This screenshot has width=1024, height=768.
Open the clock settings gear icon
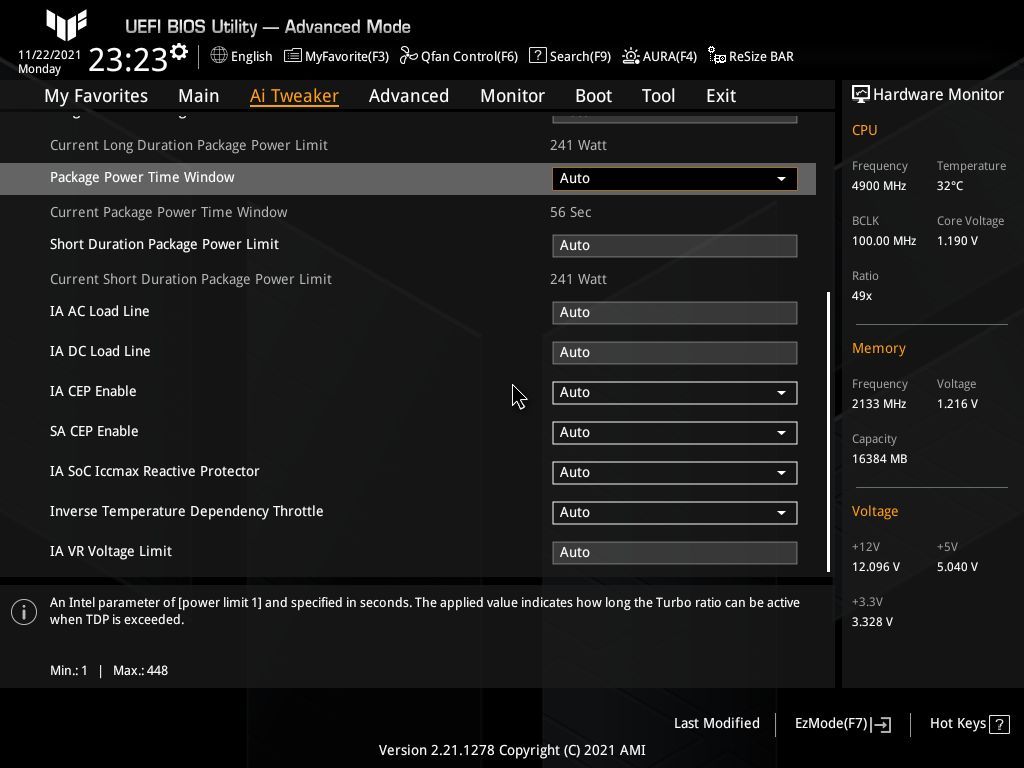click(179, 52)
